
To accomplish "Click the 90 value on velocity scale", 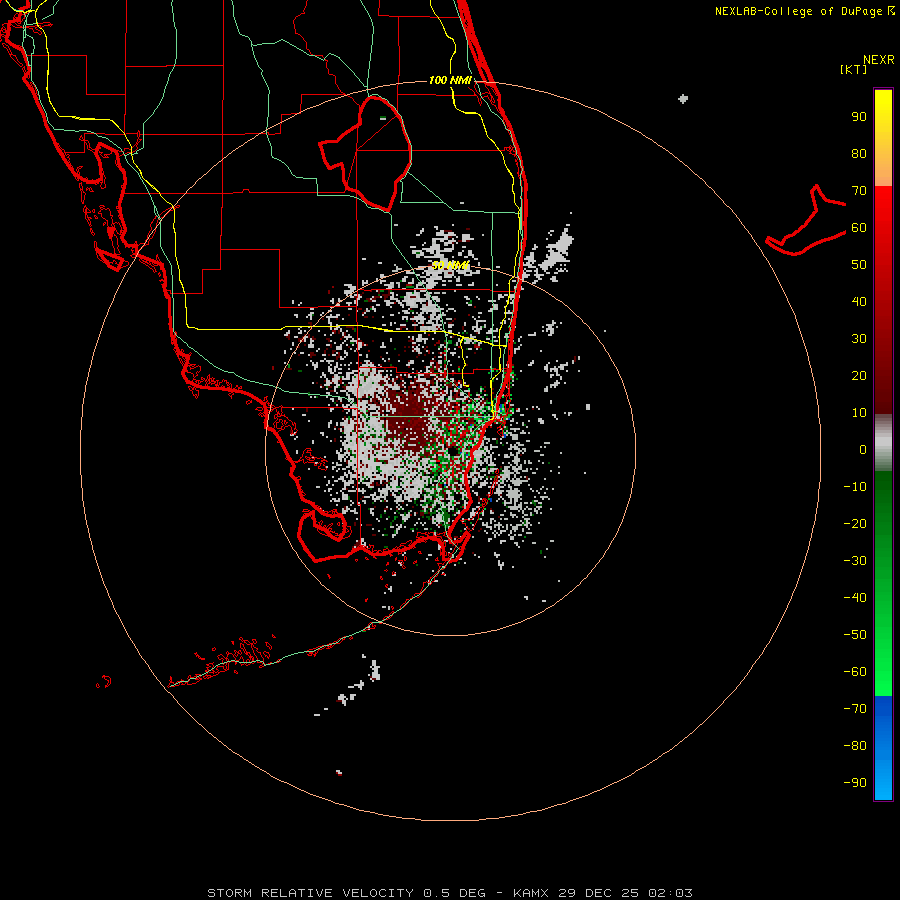I will (x=859, y=117).
